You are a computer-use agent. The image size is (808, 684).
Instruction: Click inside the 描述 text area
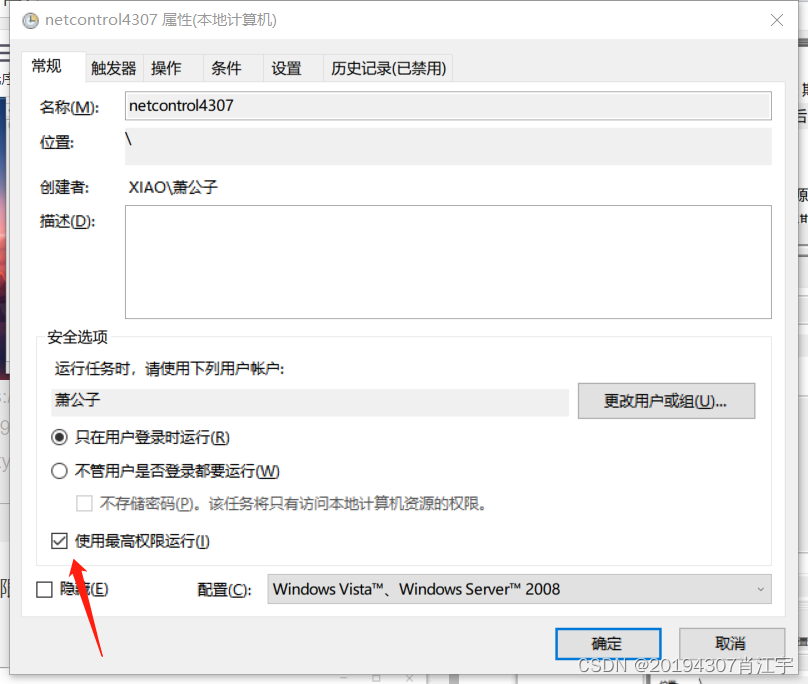point(447,260)
